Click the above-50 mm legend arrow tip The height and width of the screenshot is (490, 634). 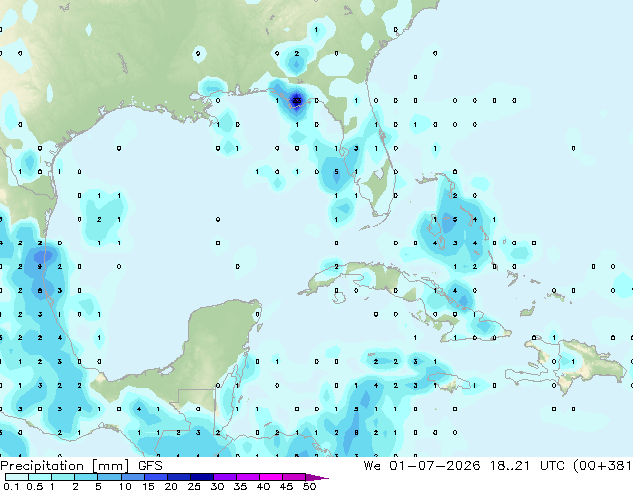(317, 477)
